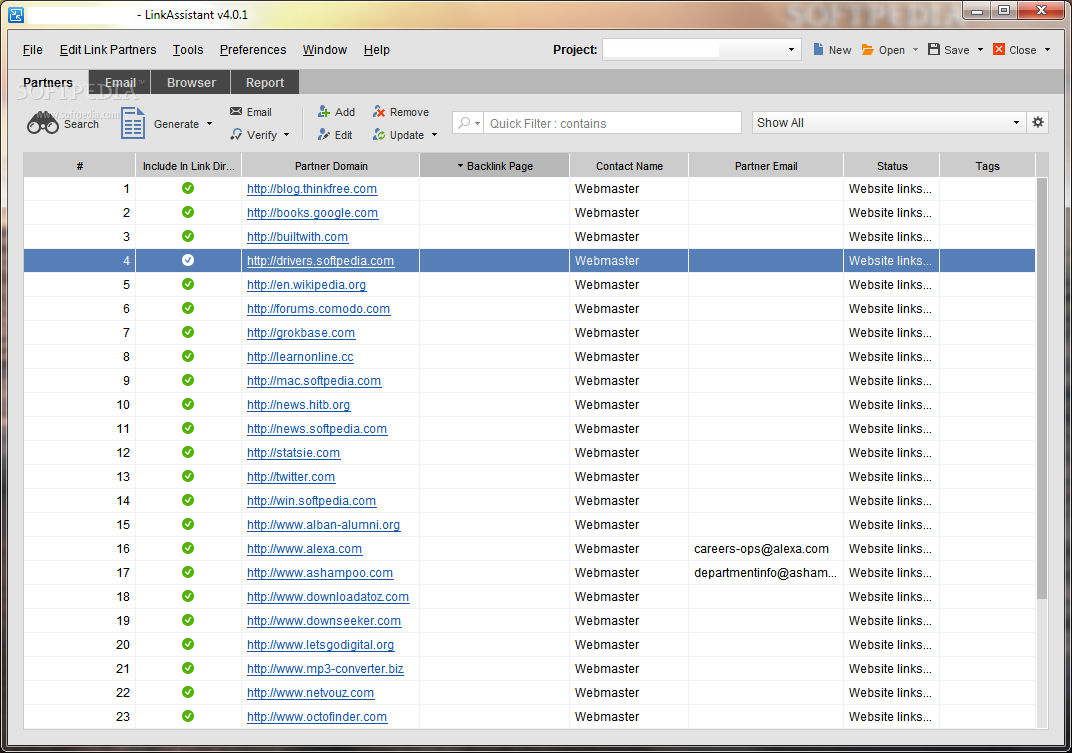Open the Preferences menu
The image size is (1072, 753).
click(253, 49)
